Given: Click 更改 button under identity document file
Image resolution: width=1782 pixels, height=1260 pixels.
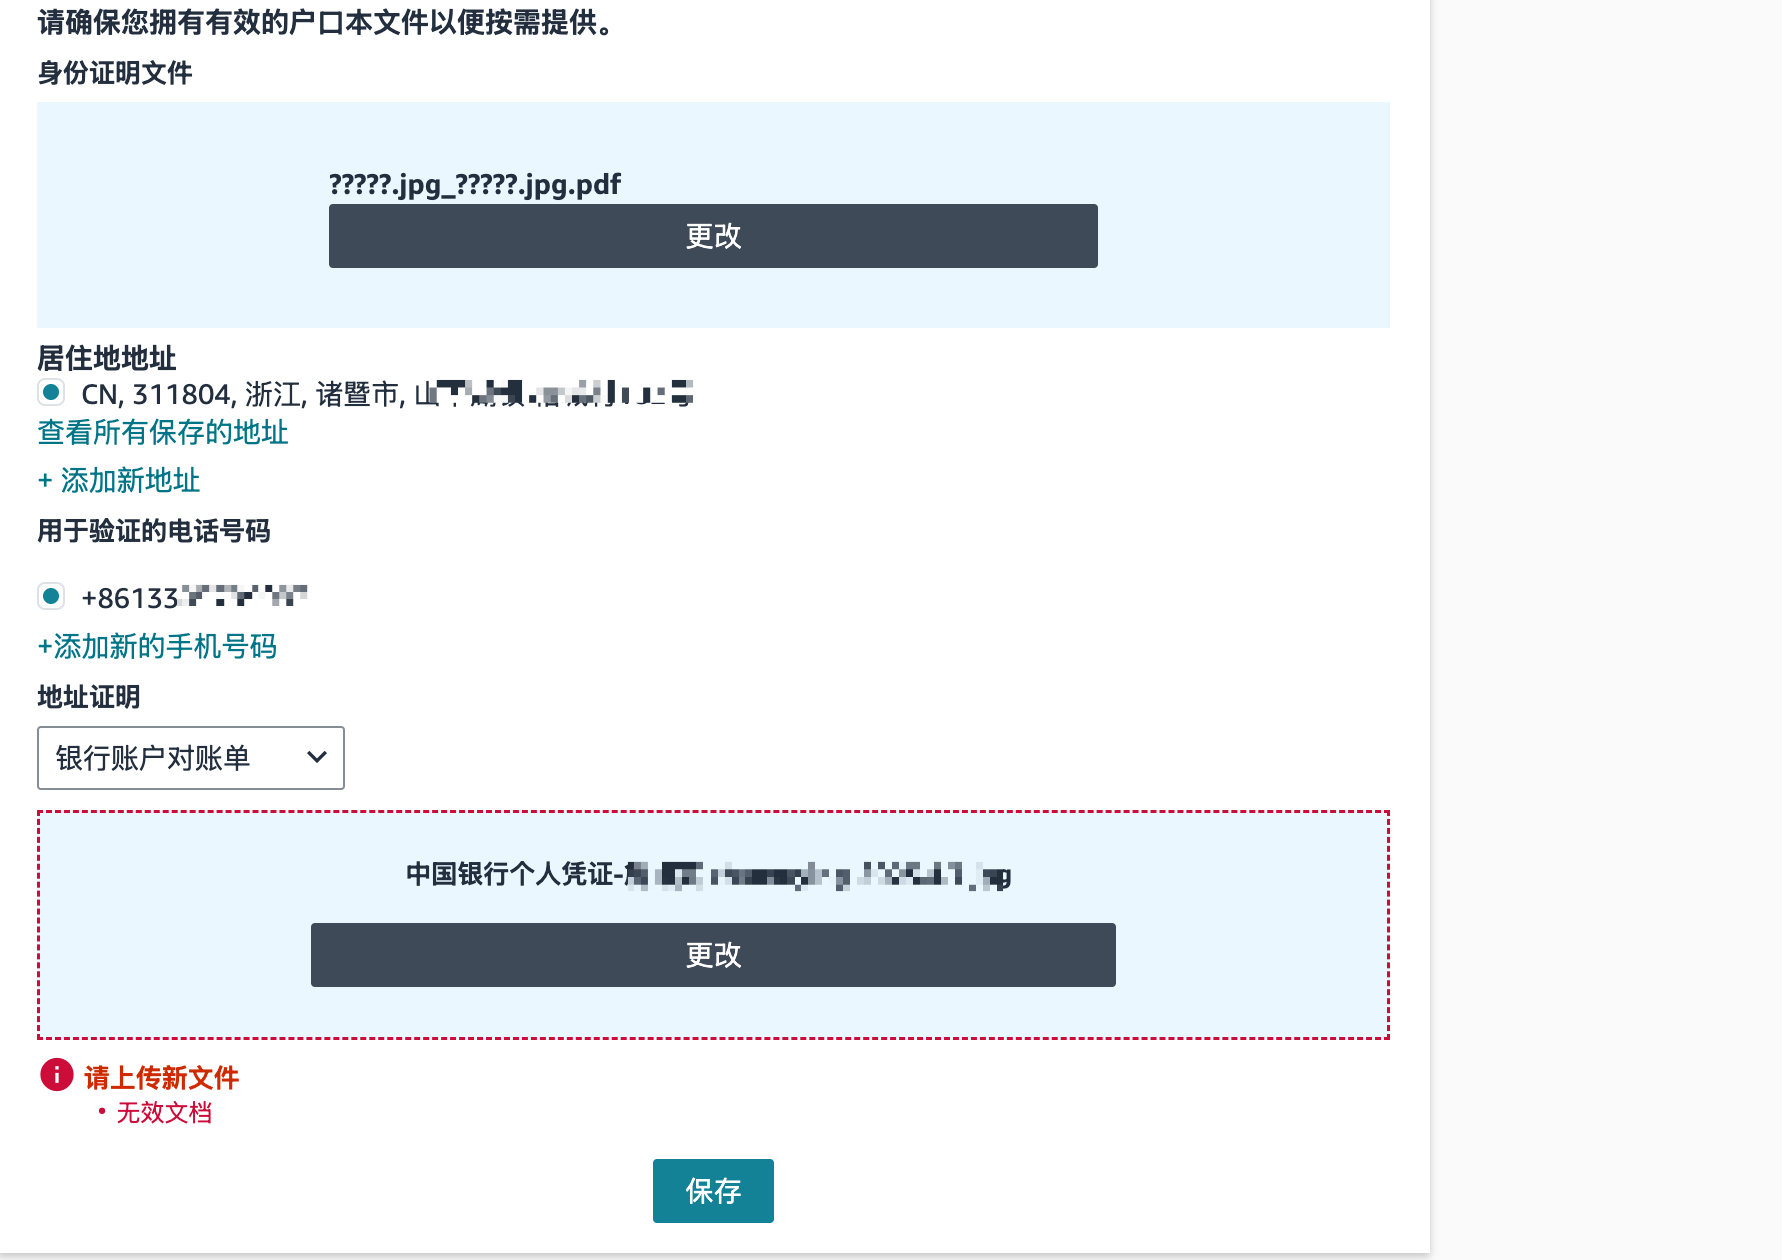Looking at the screenshot, I should 713,236.
